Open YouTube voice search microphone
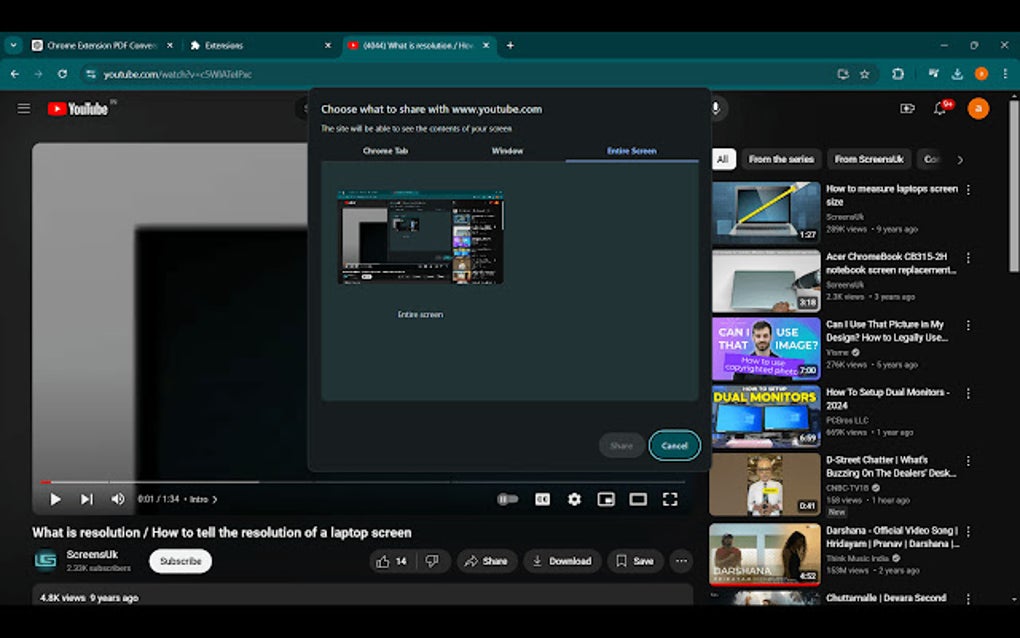The image size is (1020, 638). point(716,108)
